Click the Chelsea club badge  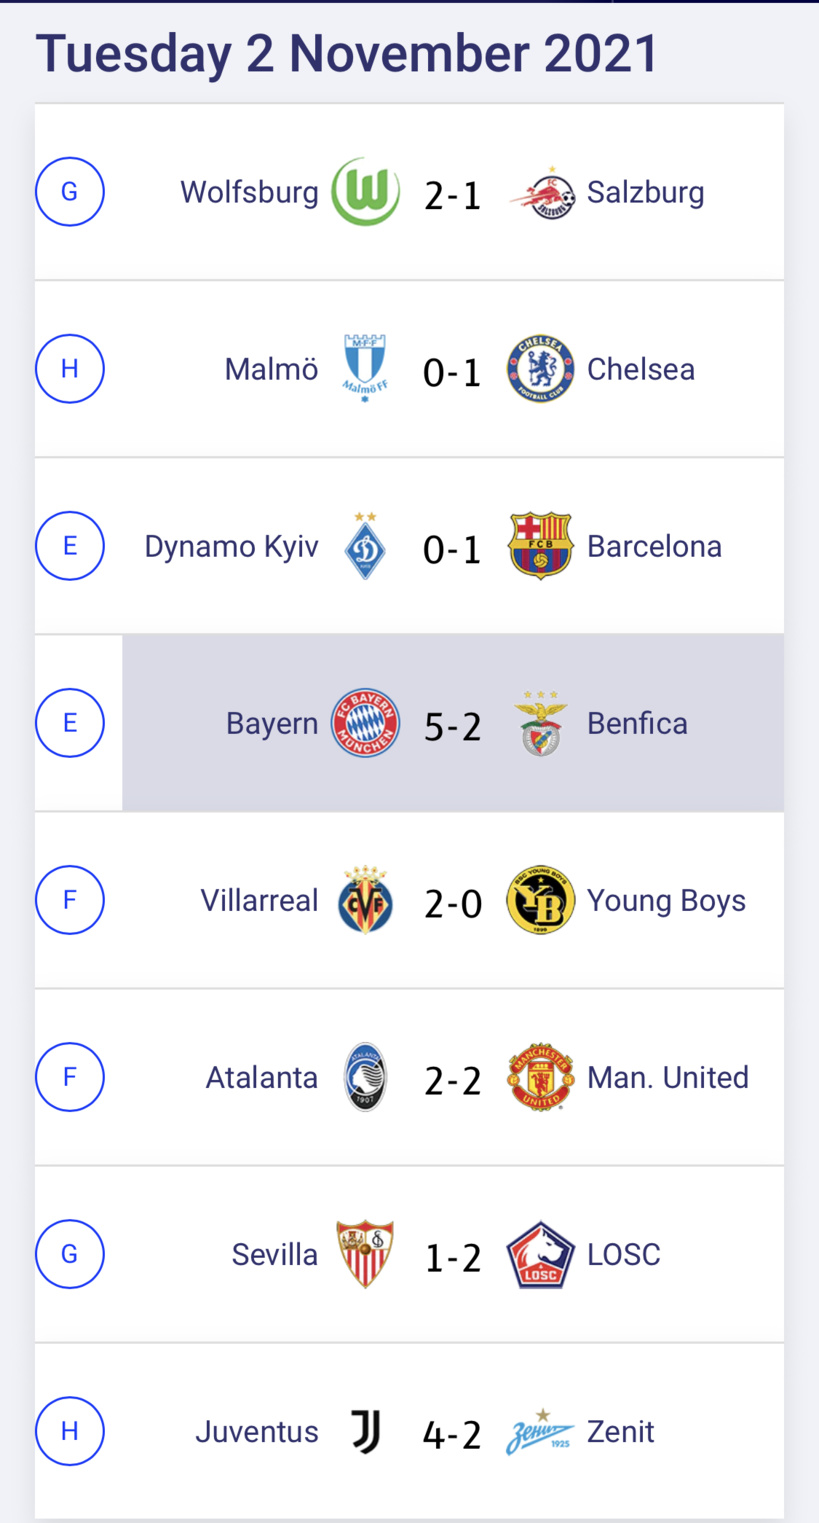(x=540, y=368)
